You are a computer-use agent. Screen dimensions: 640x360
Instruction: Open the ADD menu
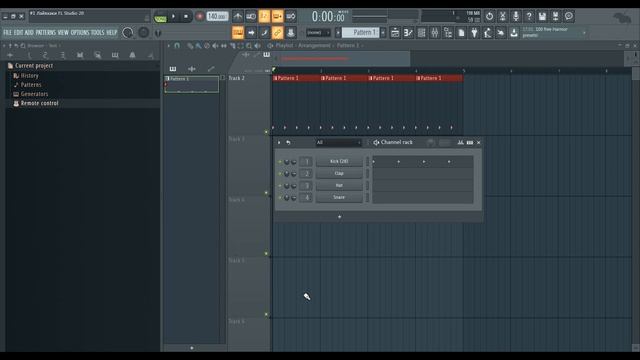click(x=29, y=33)
